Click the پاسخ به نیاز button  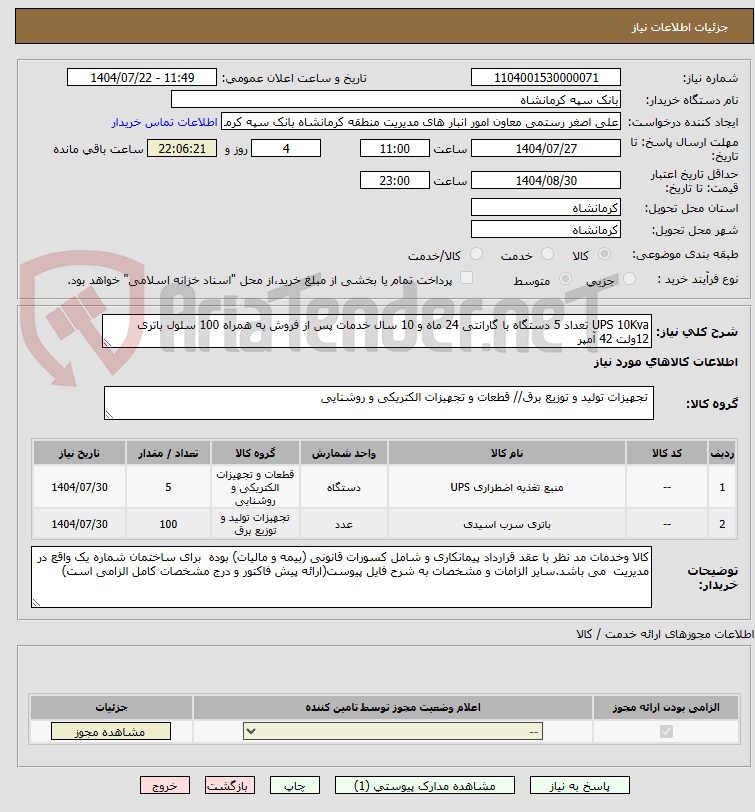coord(579,786)
